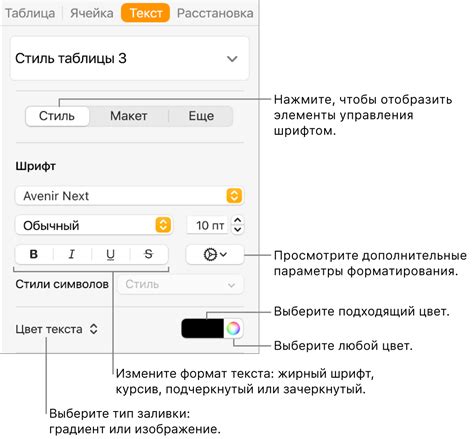Open the Цвет текста fill type popup
This screenshot has width=474, height=439.
(x=57, y=329)
